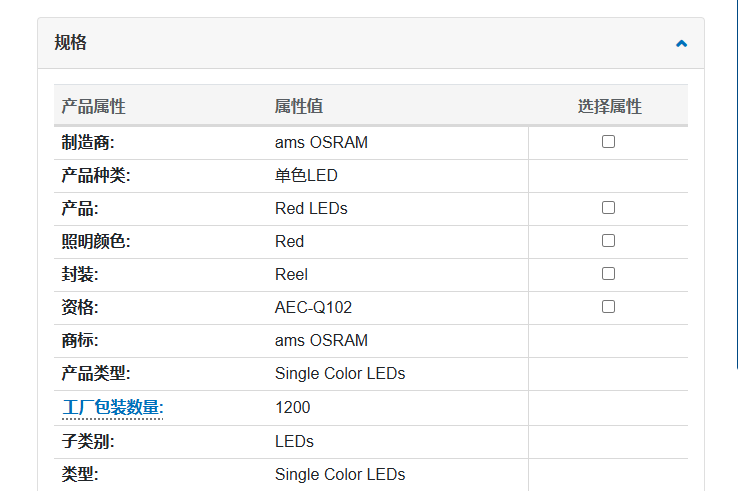The height and width of the screenshot is (491, 738).
Task: Click the 规格 panel title
Action: [x=70, y=42]
